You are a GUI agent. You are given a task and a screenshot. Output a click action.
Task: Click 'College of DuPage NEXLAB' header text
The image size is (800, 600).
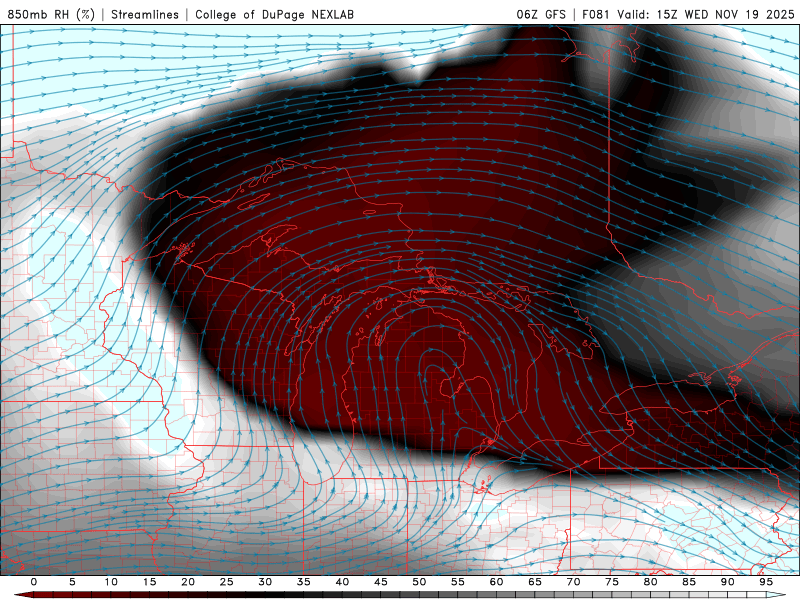pos(274,14)
